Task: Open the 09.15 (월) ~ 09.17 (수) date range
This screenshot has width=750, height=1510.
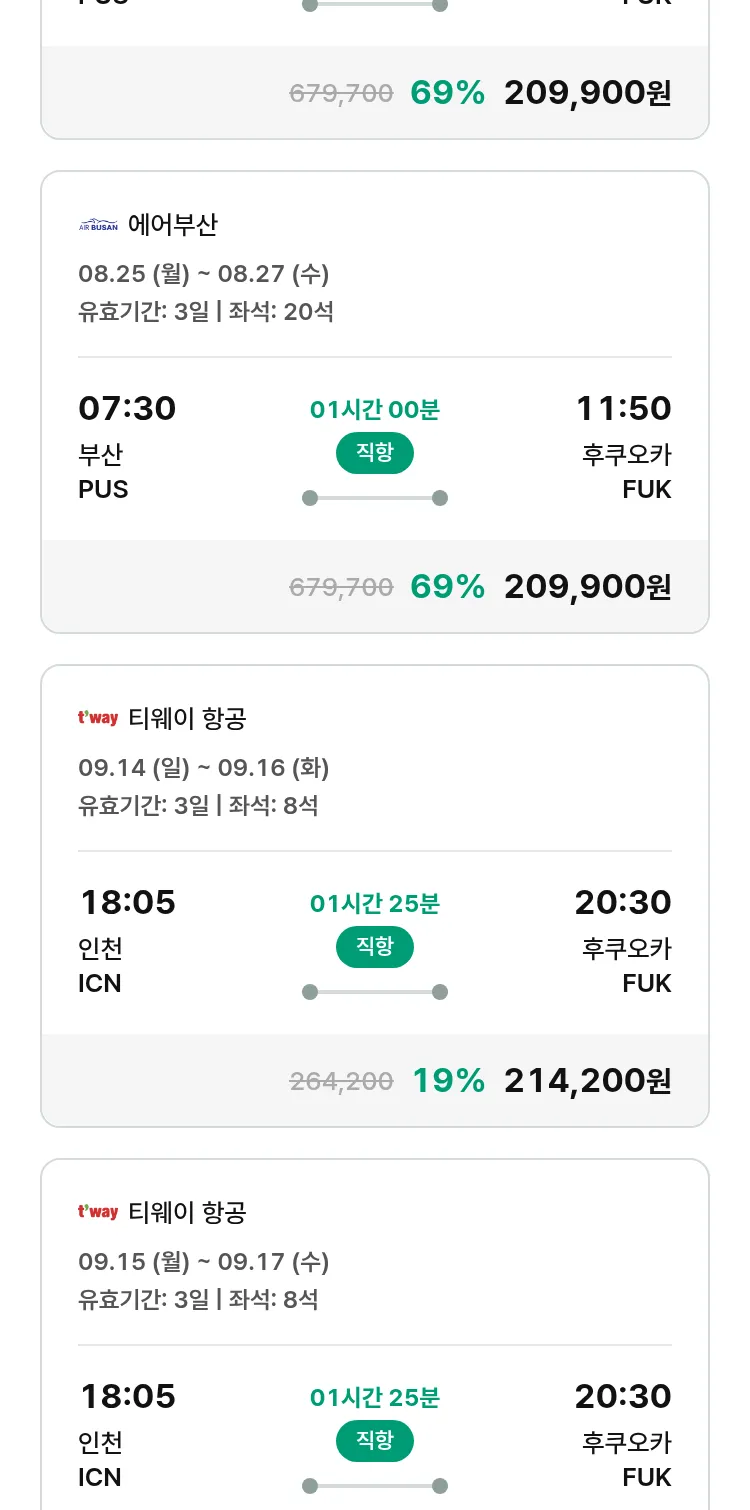Action: (x=204, y=1261)
